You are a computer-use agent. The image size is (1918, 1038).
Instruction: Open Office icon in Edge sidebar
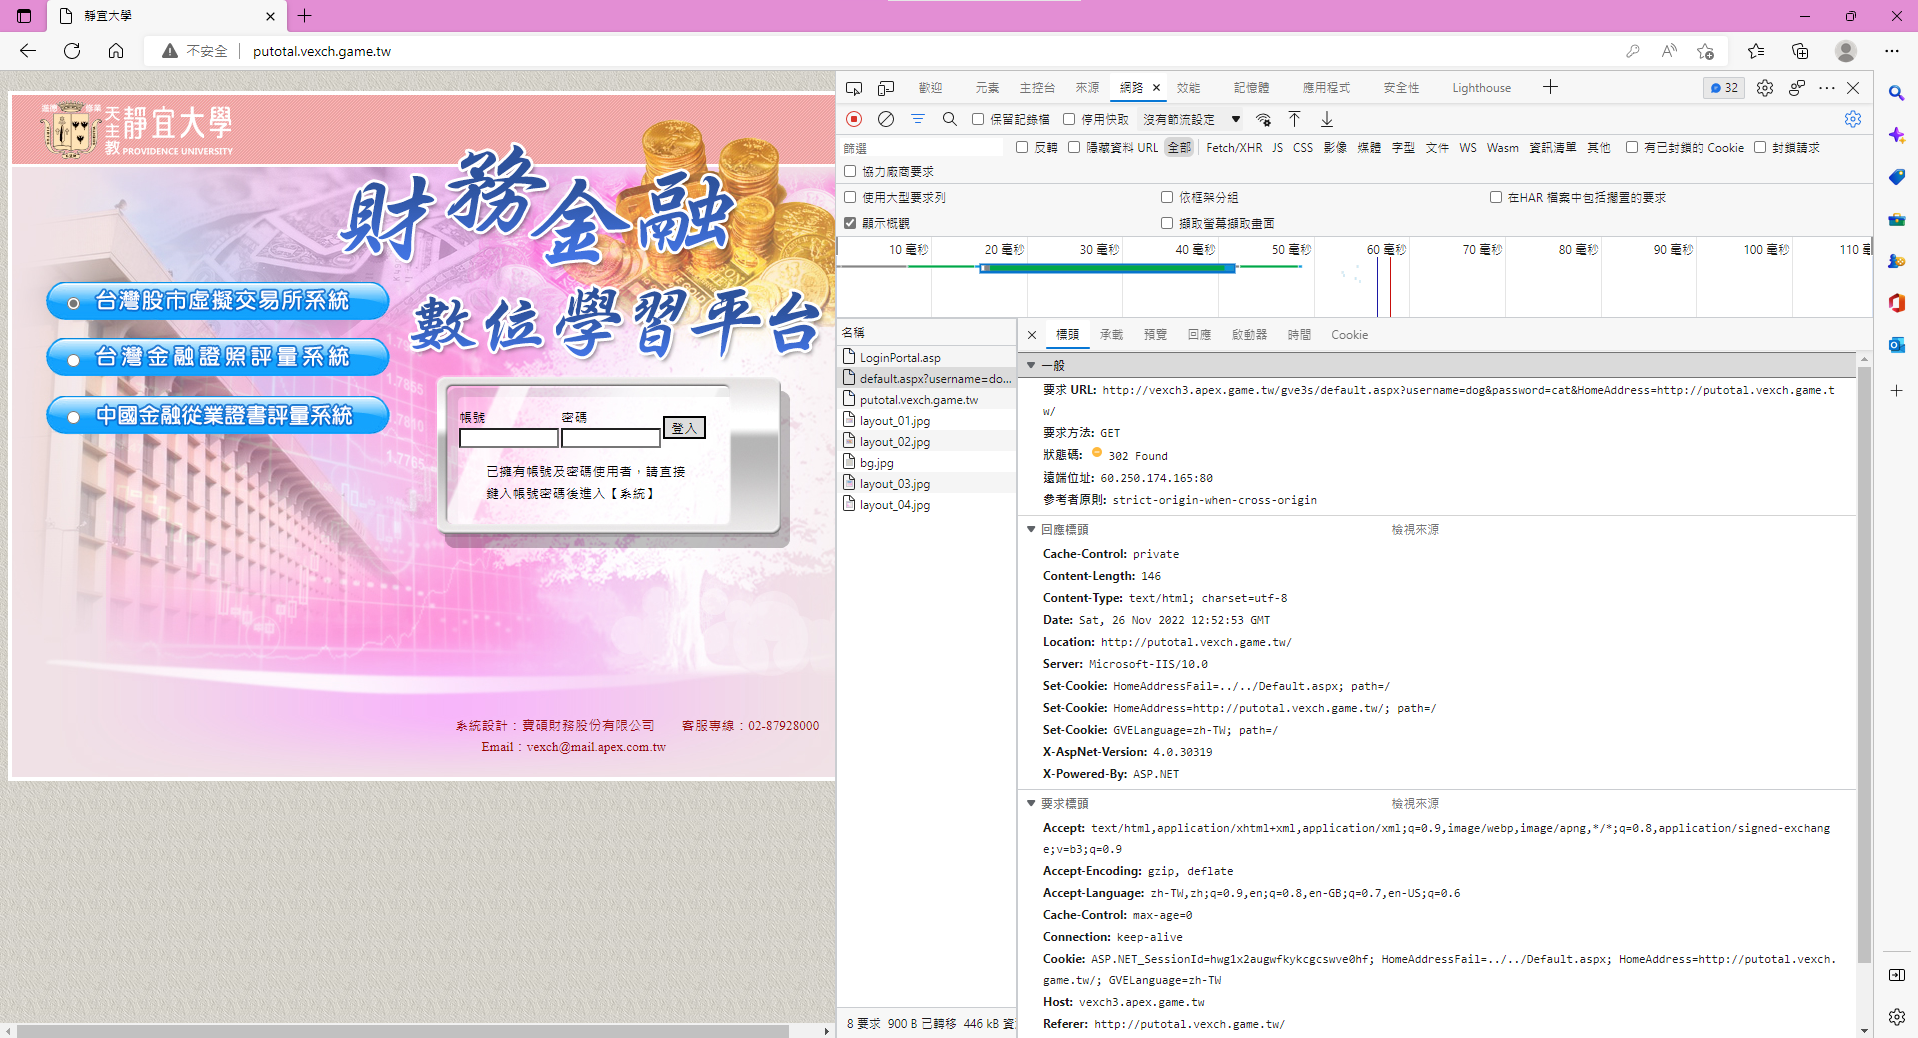click(x=1897, y=303)
